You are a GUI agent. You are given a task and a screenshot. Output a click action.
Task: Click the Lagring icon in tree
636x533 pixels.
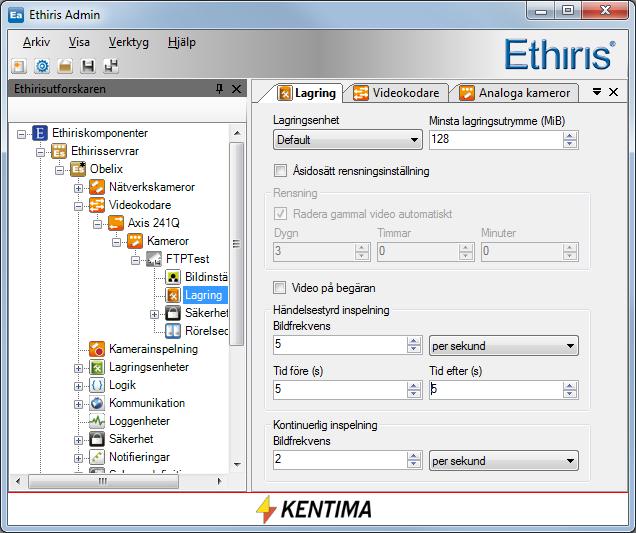pyautogui.click(x=173, y=295)
